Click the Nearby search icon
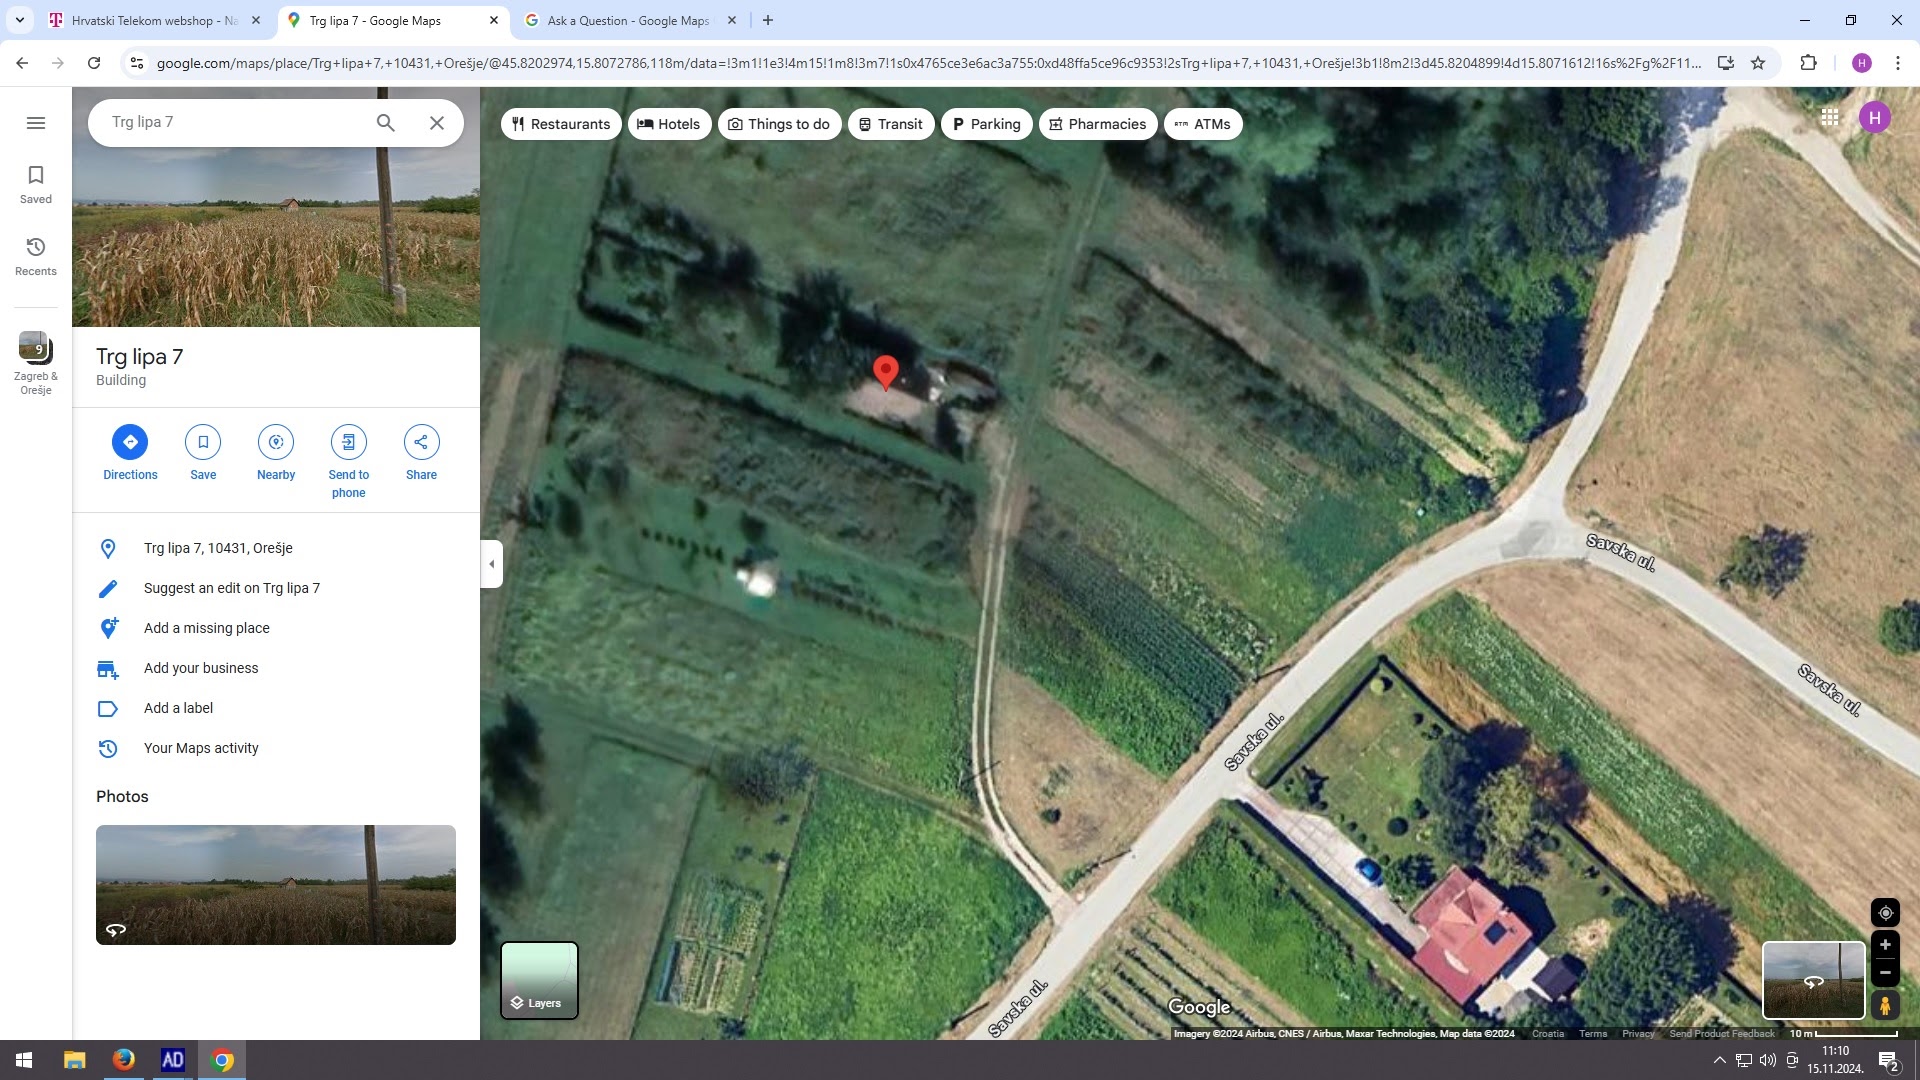The height and width of the screenshot is (1080, 1920). tap(276, 442)
